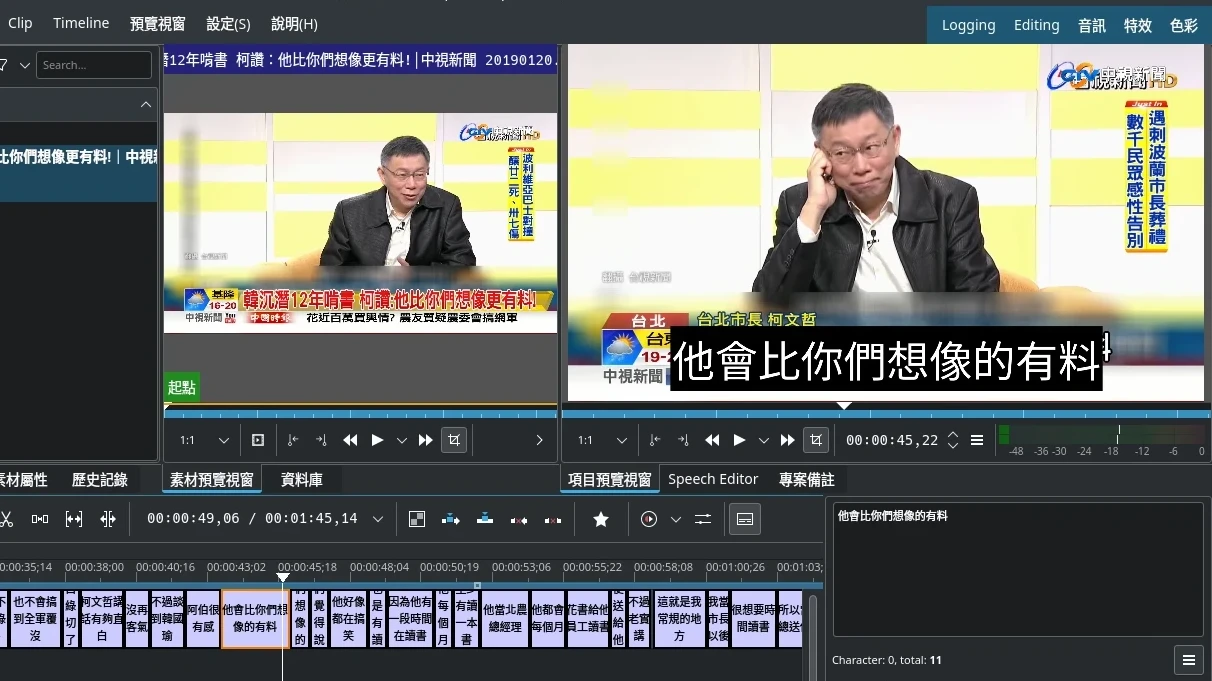
Task: Toggle the subtitle track button
Action: 744,519
